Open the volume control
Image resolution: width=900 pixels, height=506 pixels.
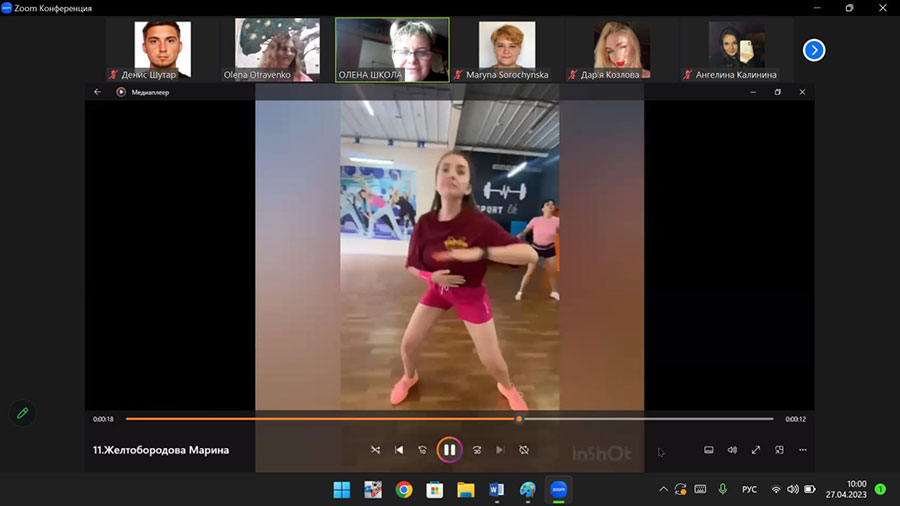tap(732, 450)
